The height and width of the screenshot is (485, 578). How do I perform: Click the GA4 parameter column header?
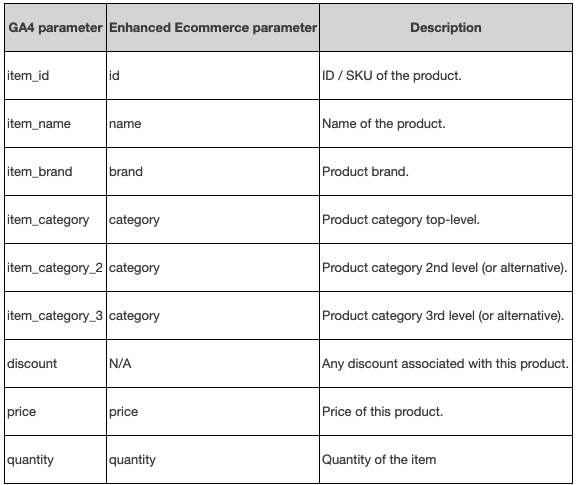[x=55, y=28]
